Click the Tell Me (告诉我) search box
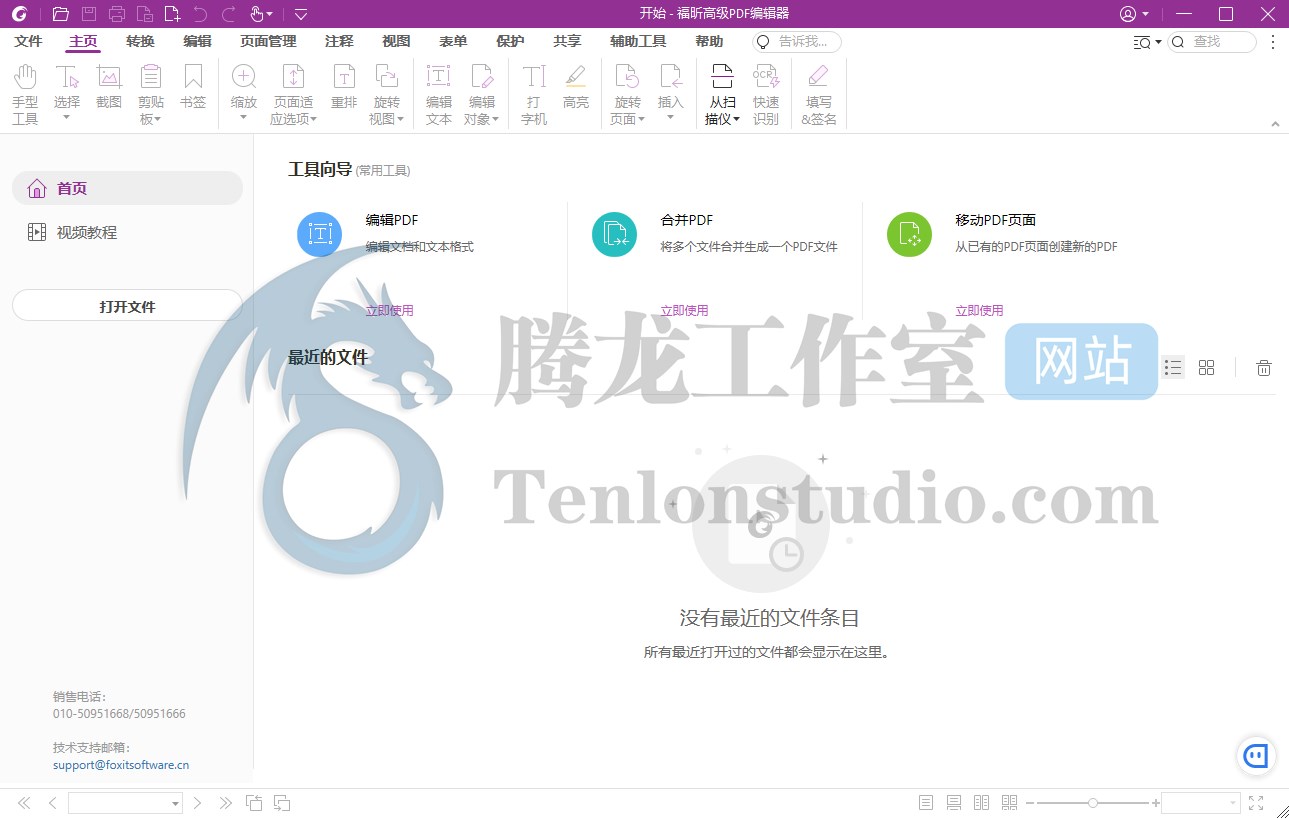The width and height of the screenshot is (1289, 818). coord(796,42)
